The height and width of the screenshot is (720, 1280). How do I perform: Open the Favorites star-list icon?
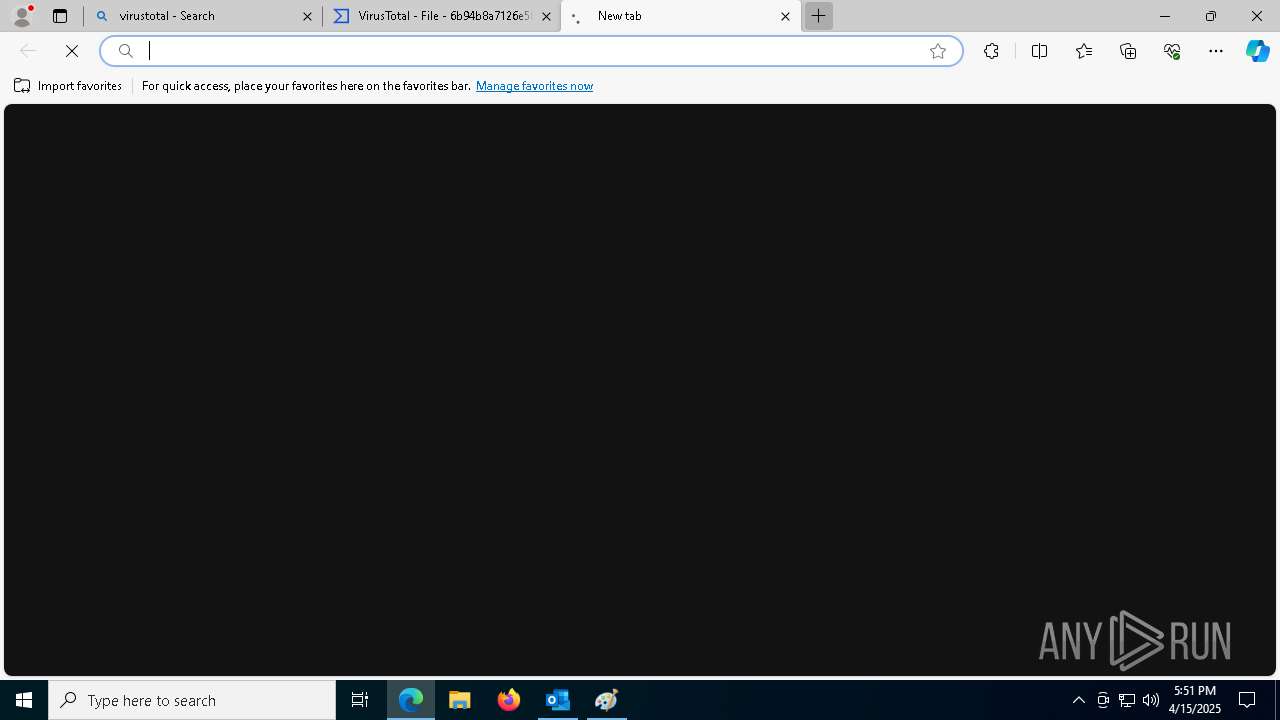[1084, 51]
